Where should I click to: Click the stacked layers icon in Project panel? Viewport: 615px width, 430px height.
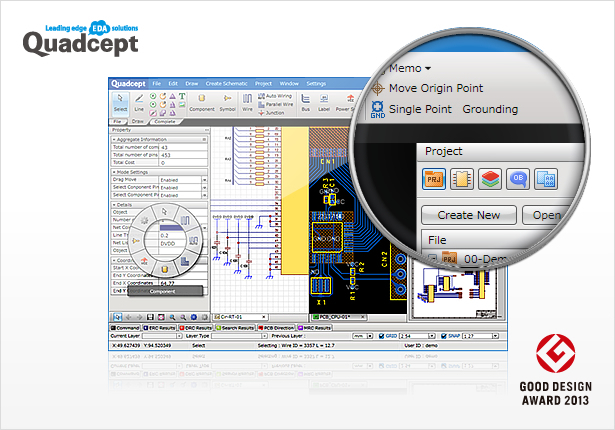tap(490, 179)
